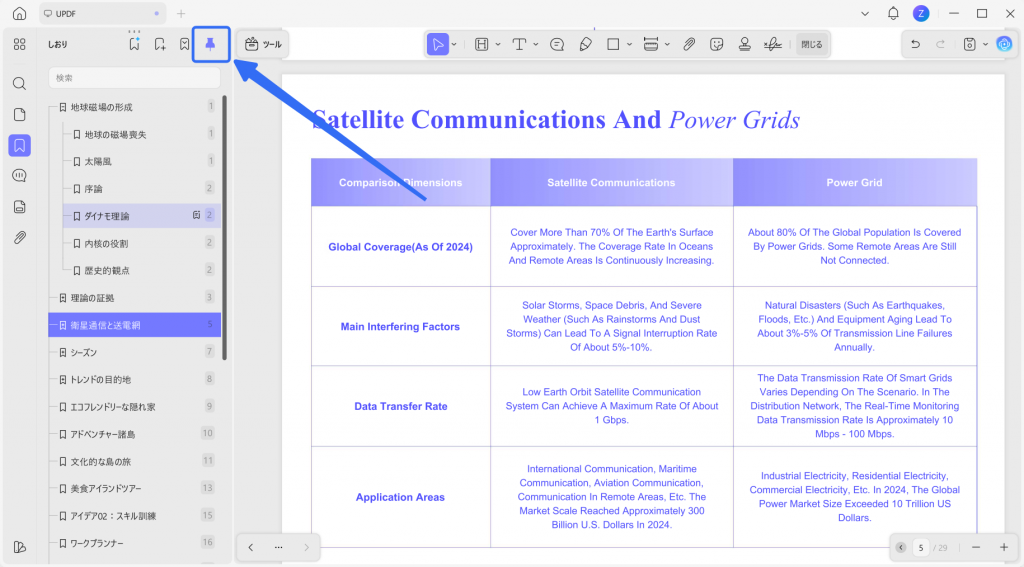Viewport: 1024px width, 567px height.
Task: Open the thumbnails grid panel in the sidebar
Action: pos(20,44)
